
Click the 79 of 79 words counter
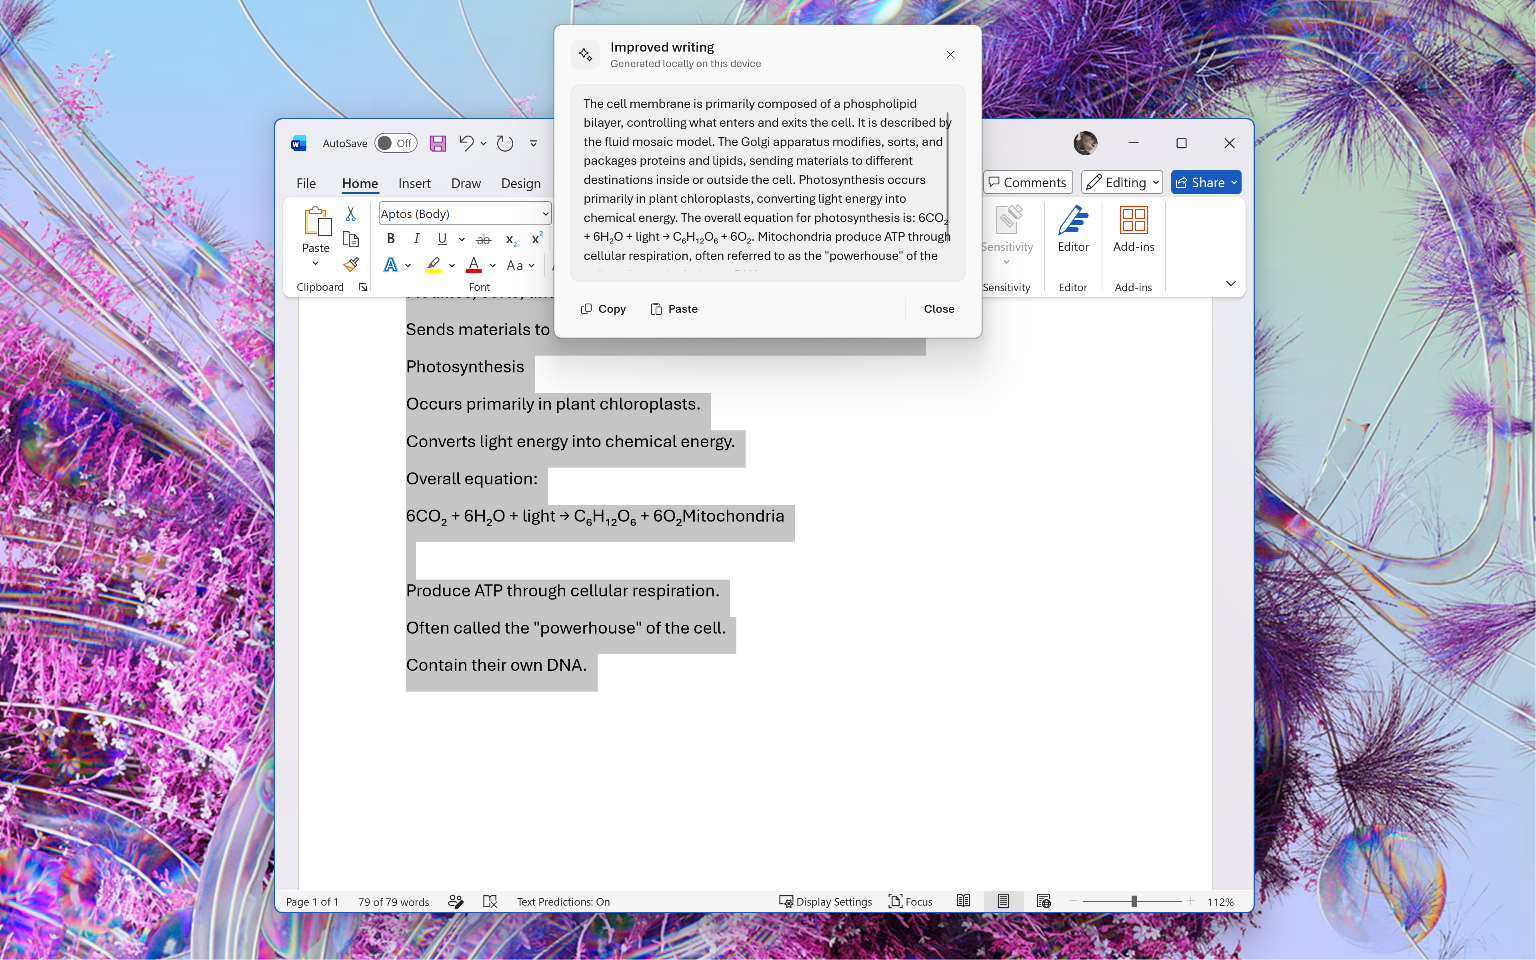click(x=394, y=901)
